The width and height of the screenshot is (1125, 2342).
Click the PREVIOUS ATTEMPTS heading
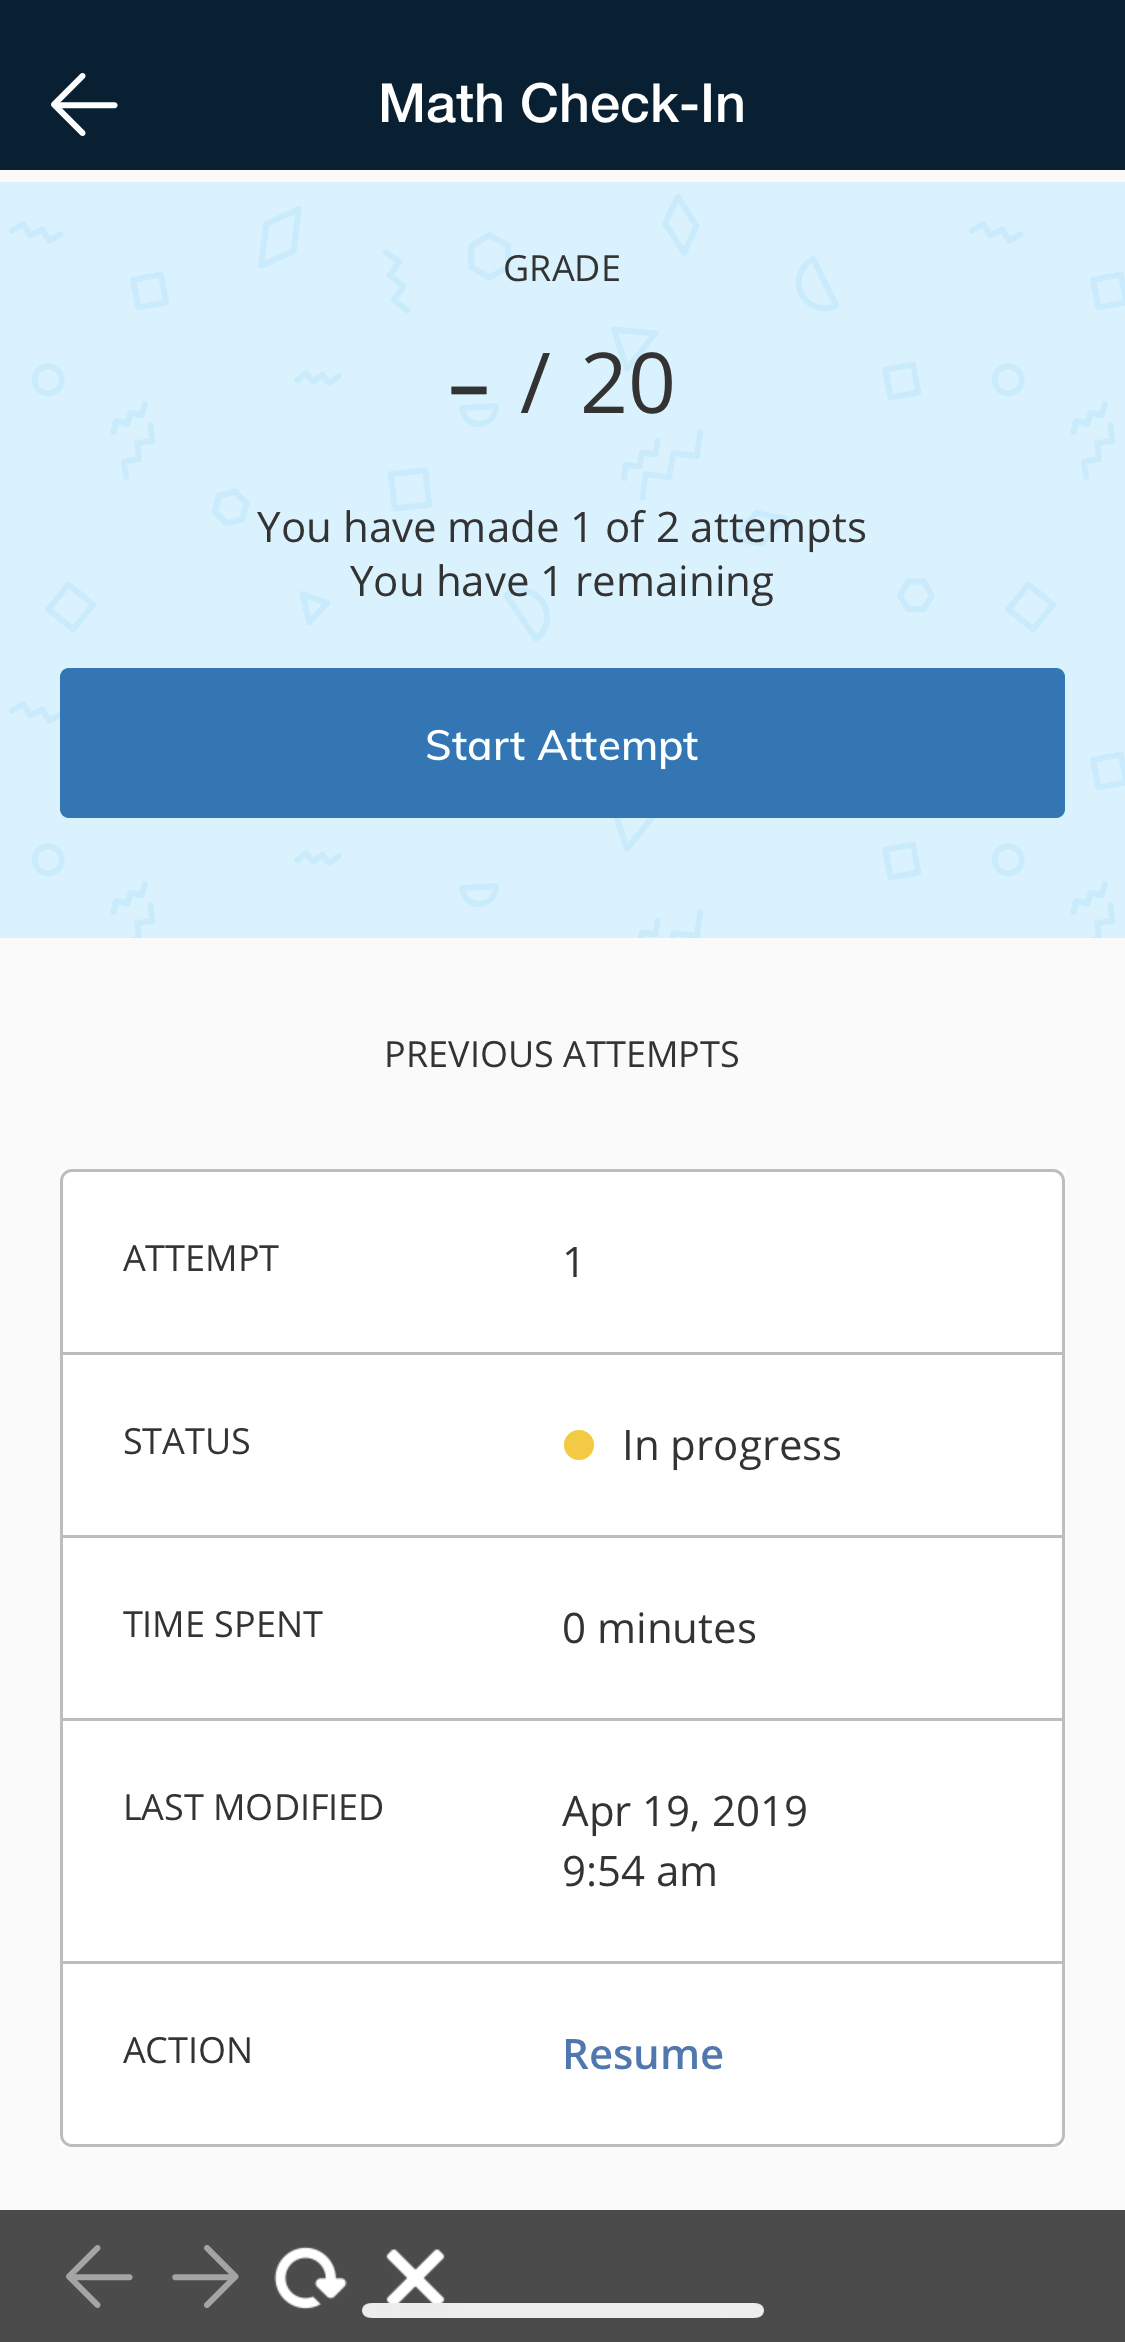click(x=562, y=1054)
